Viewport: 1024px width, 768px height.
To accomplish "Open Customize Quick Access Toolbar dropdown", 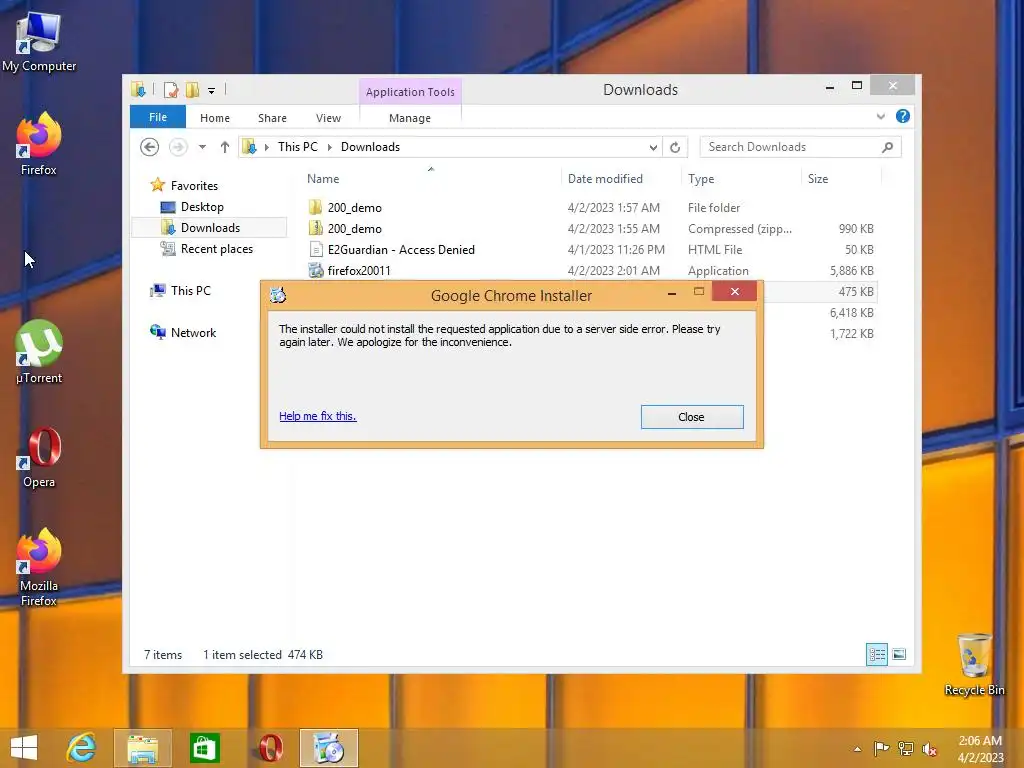I will click(x=212, y=91).
